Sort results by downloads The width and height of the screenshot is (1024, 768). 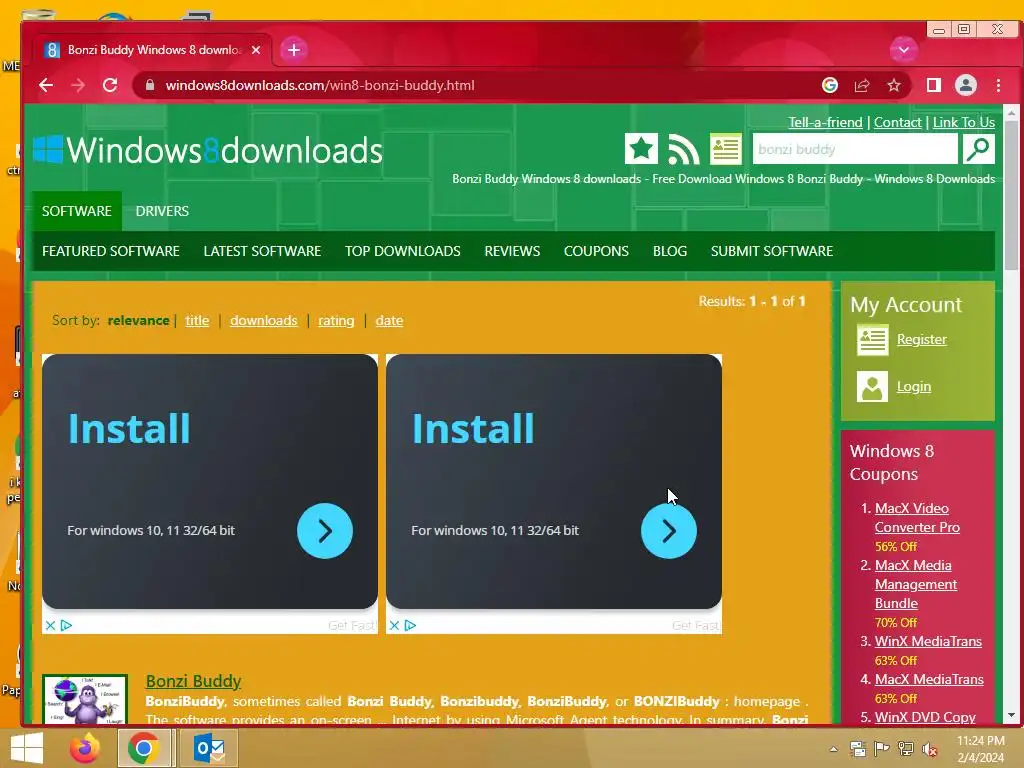[263, 321]
